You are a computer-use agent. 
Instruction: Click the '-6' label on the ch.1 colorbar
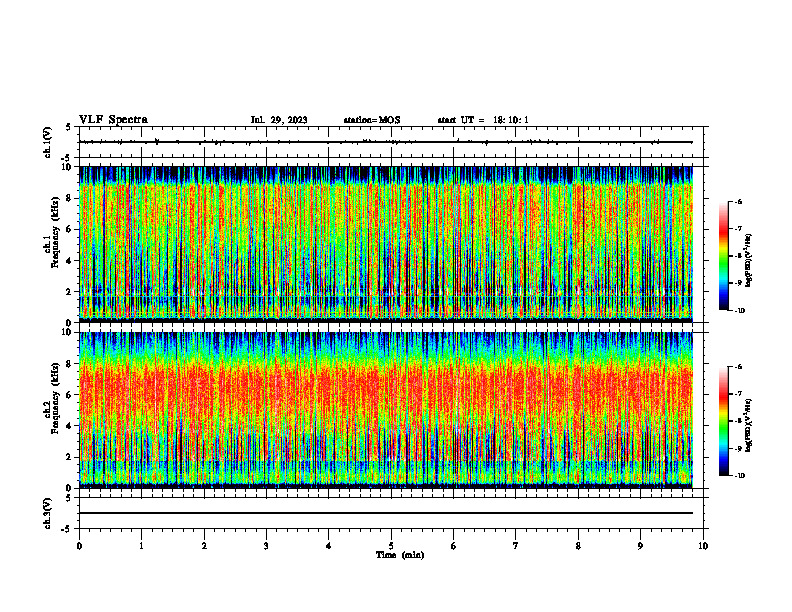click(738, 202)
